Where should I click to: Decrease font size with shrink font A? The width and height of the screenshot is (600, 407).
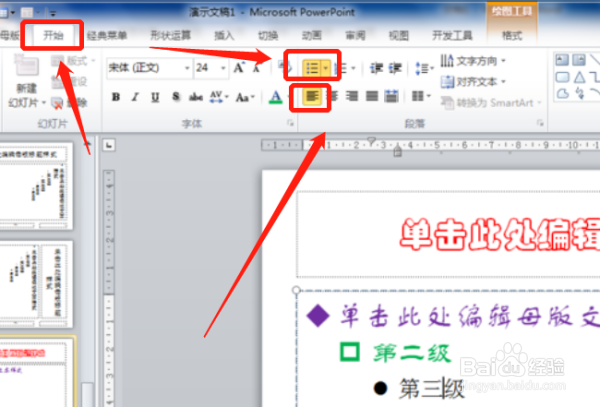click(256, 68)
